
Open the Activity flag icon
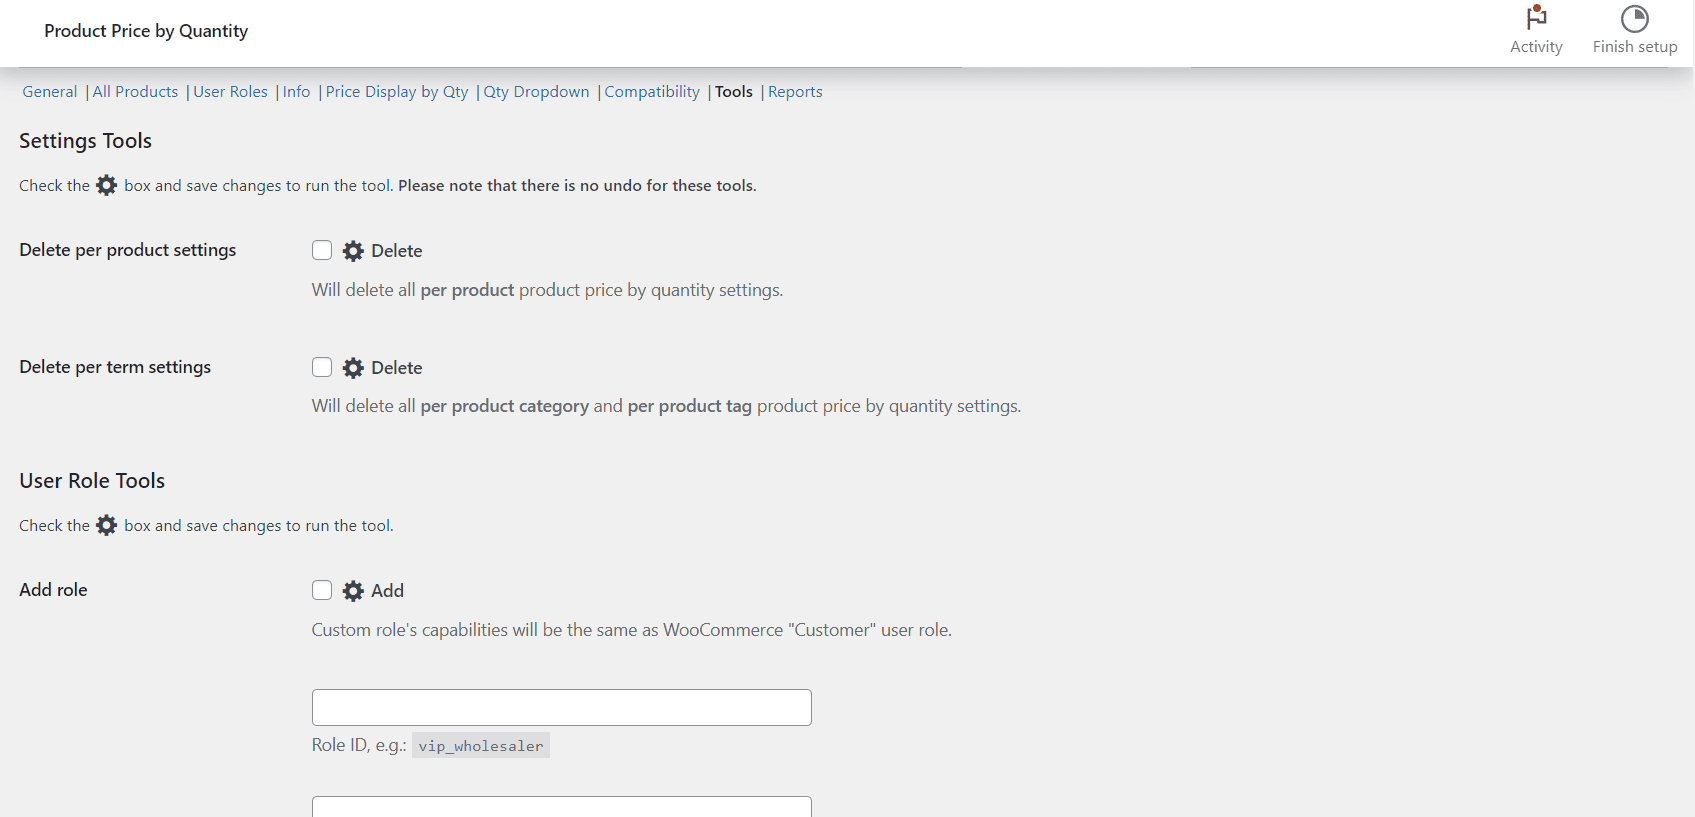click(x=1536, y=18)
